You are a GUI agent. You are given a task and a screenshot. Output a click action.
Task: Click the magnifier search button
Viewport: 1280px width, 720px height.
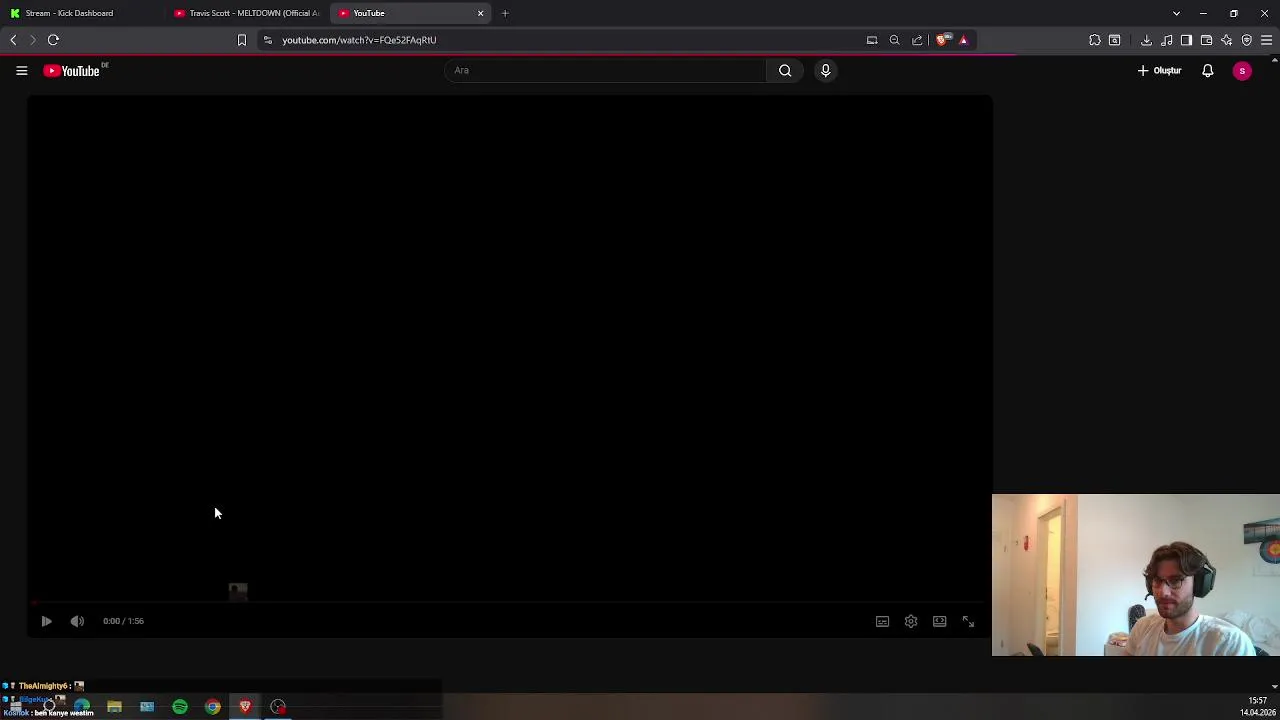(785, 70)
